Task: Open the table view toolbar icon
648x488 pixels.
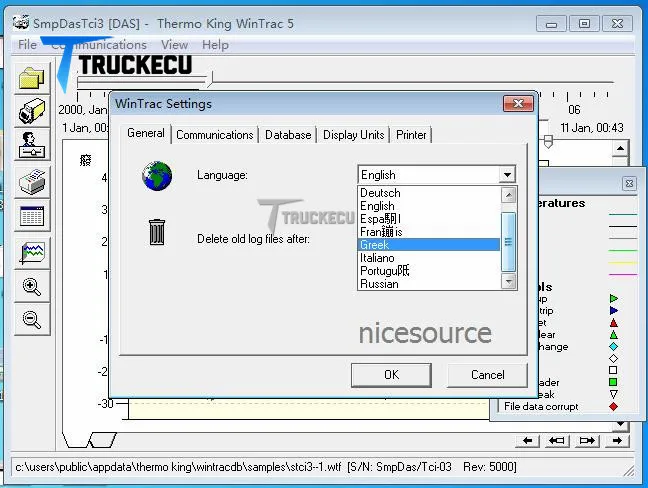Action: 32,215
